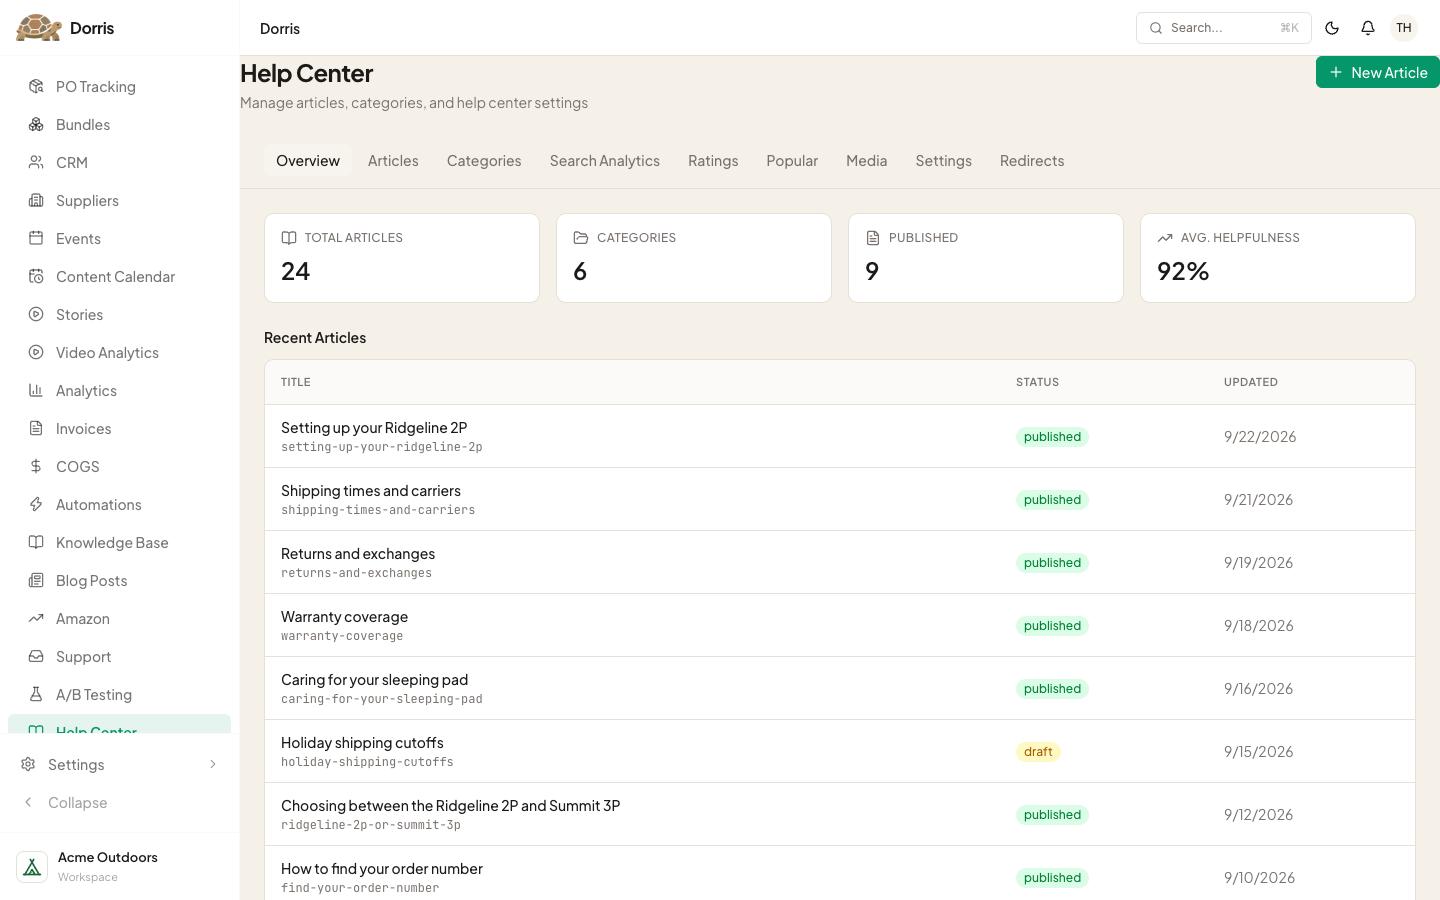Click the Dorris turtle logo
1440x900 pixels.
pos(39,28)
